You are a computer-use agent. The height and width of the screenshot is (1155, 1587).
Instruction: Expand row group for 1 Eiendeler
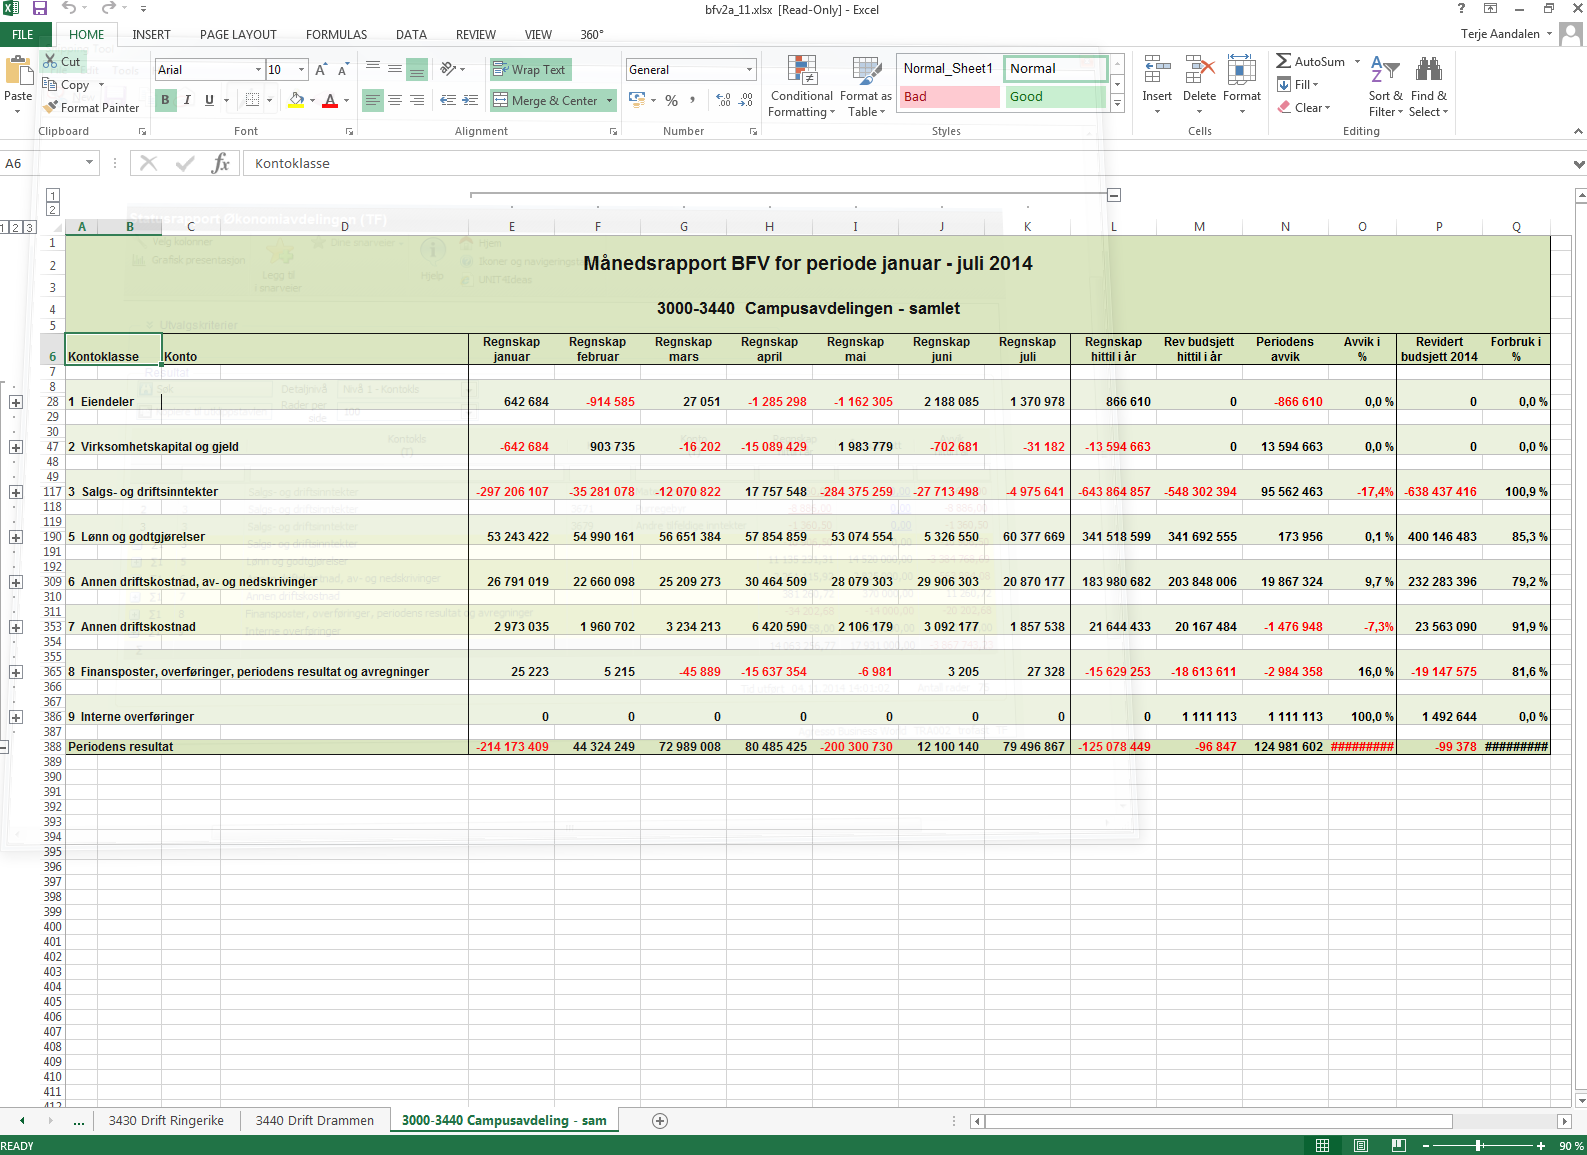pyautogui.click(x=16, y=402)
